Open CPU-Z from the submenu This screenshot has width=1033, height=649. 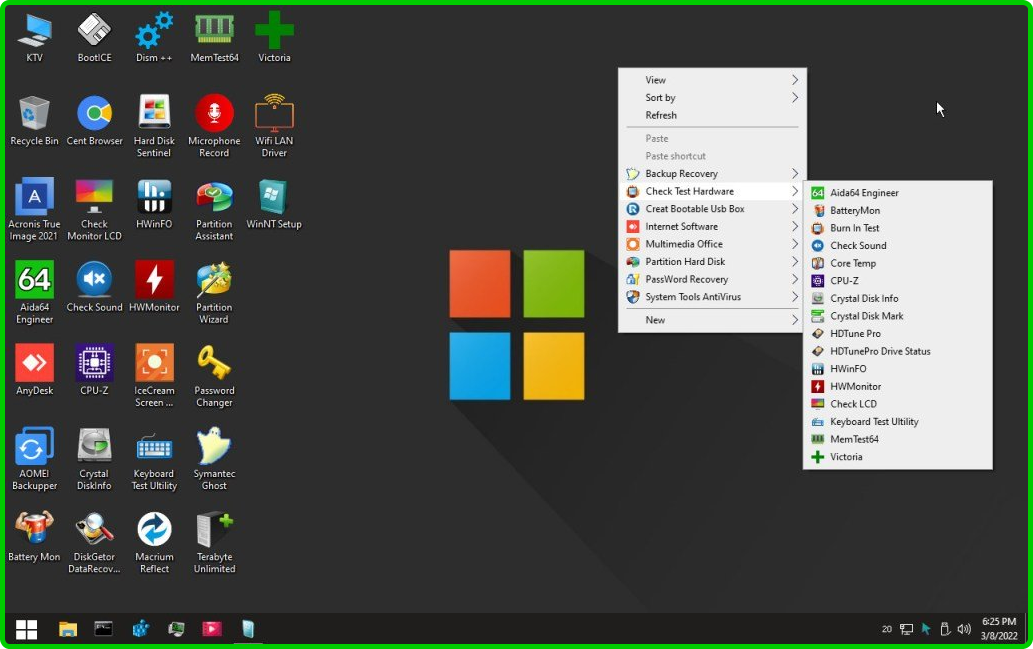tap(897, 281)
